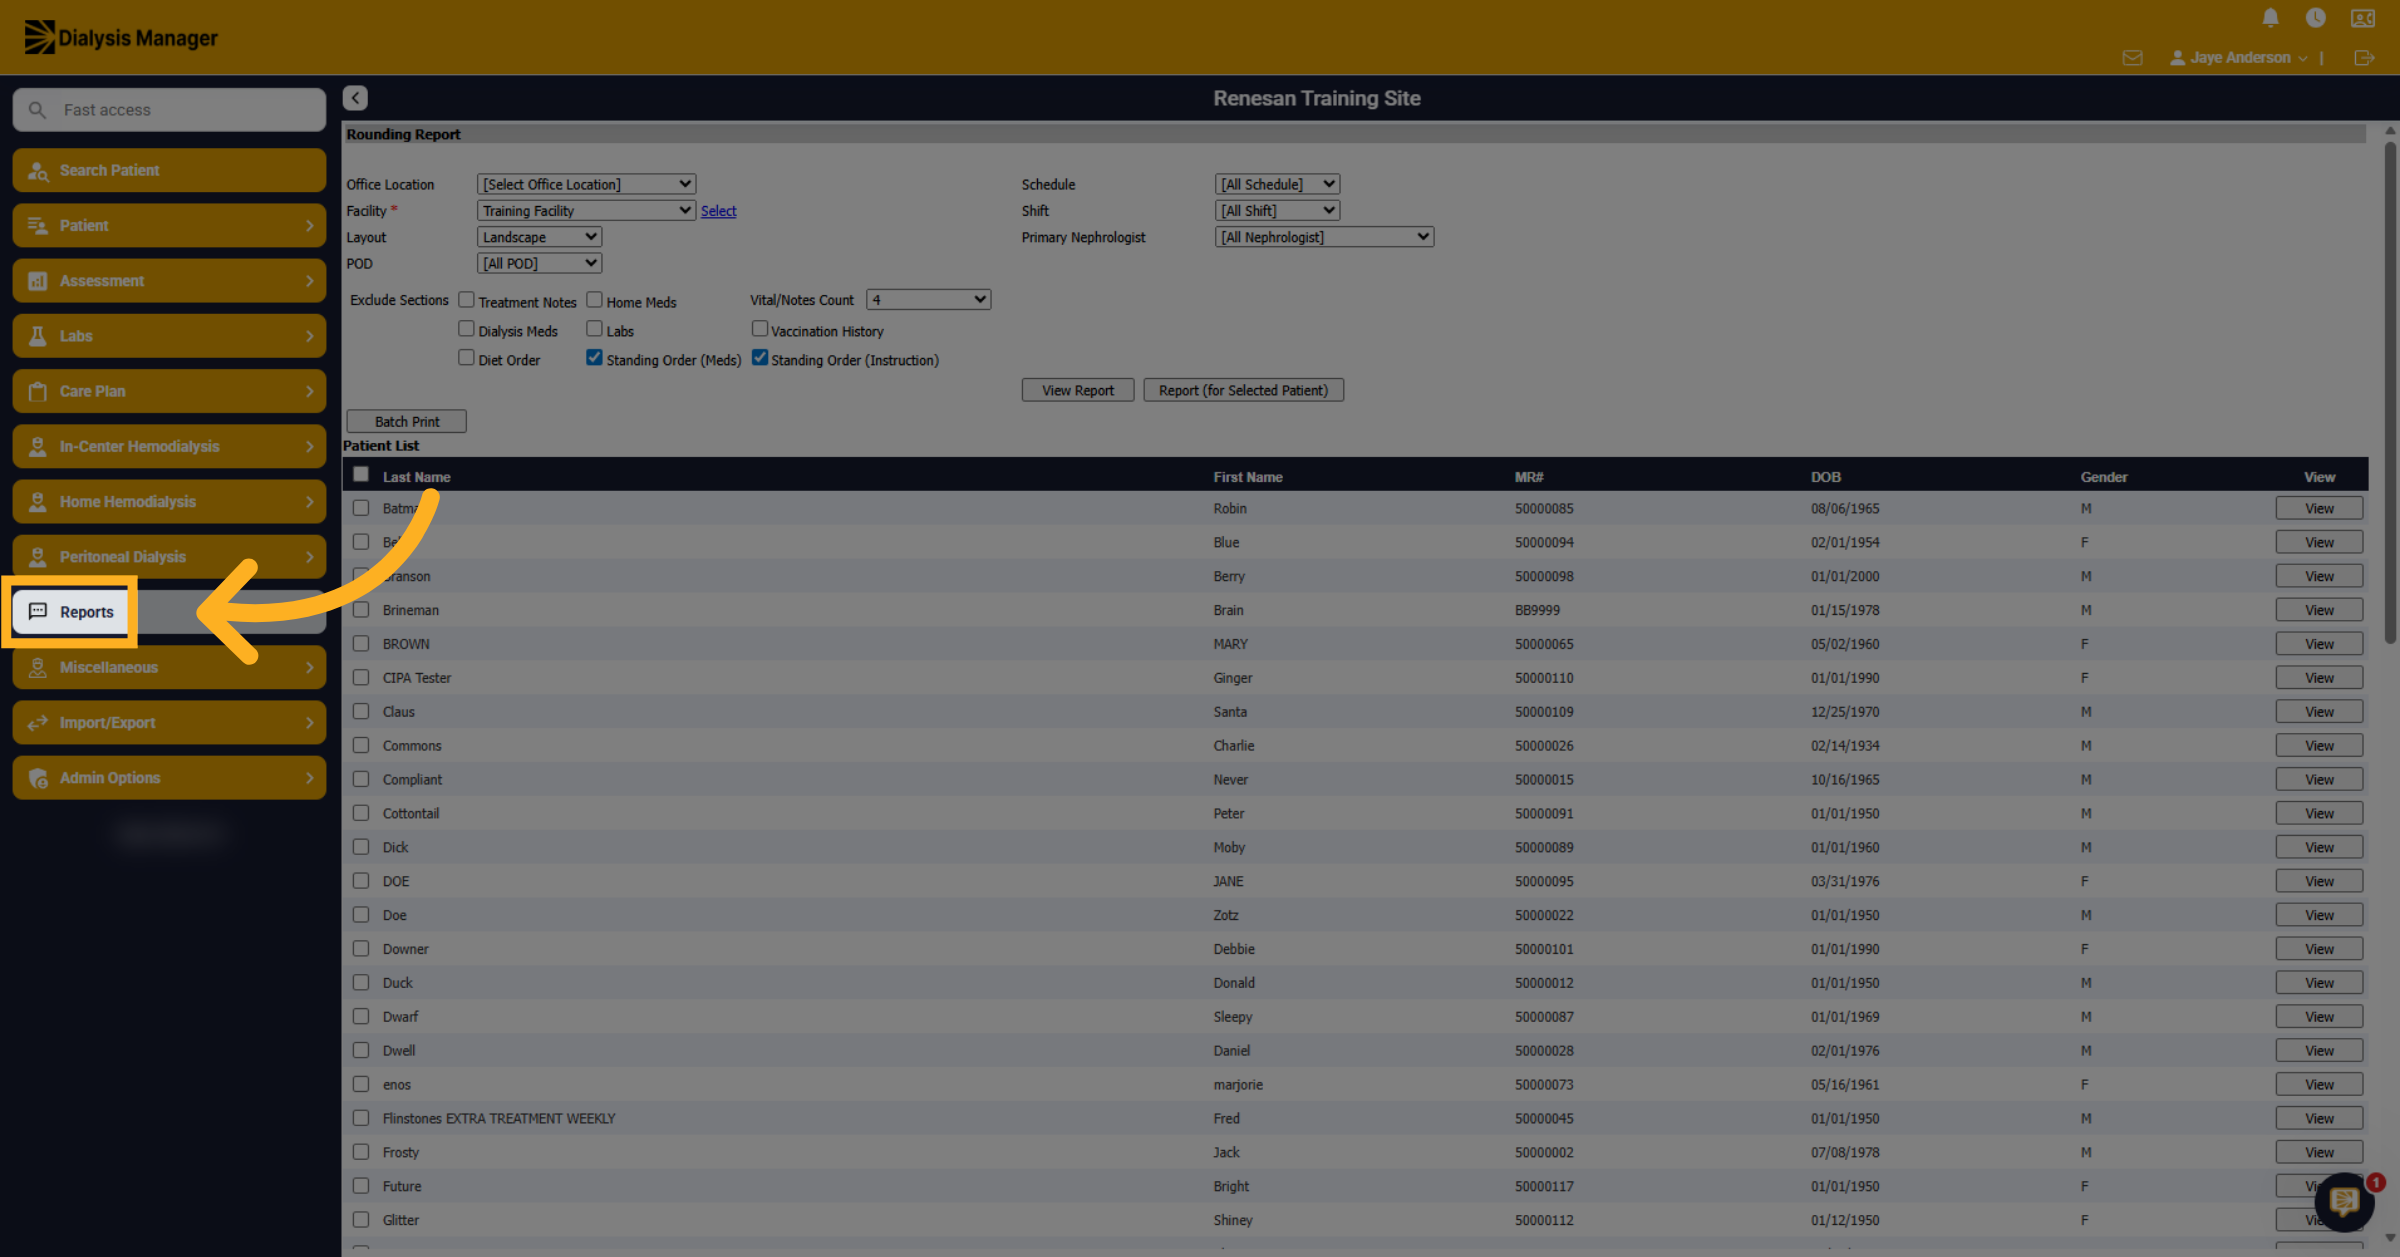Screen dimensions: 2400x1257
Task: Open the Patient sidebar menu
Action: click(x=169, y=225)
